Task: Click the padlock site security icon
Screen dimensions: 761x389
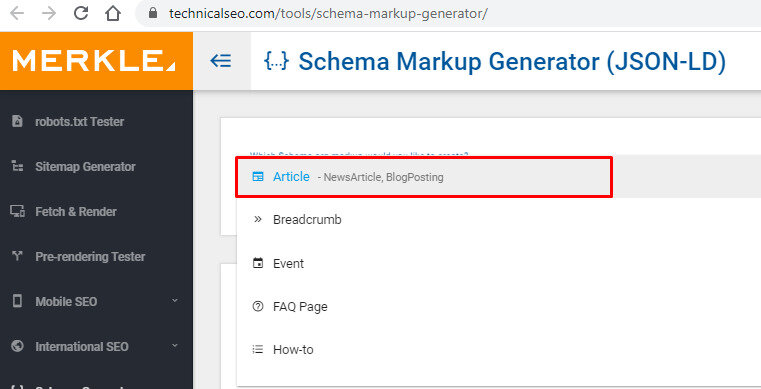Action: [153, 13]
